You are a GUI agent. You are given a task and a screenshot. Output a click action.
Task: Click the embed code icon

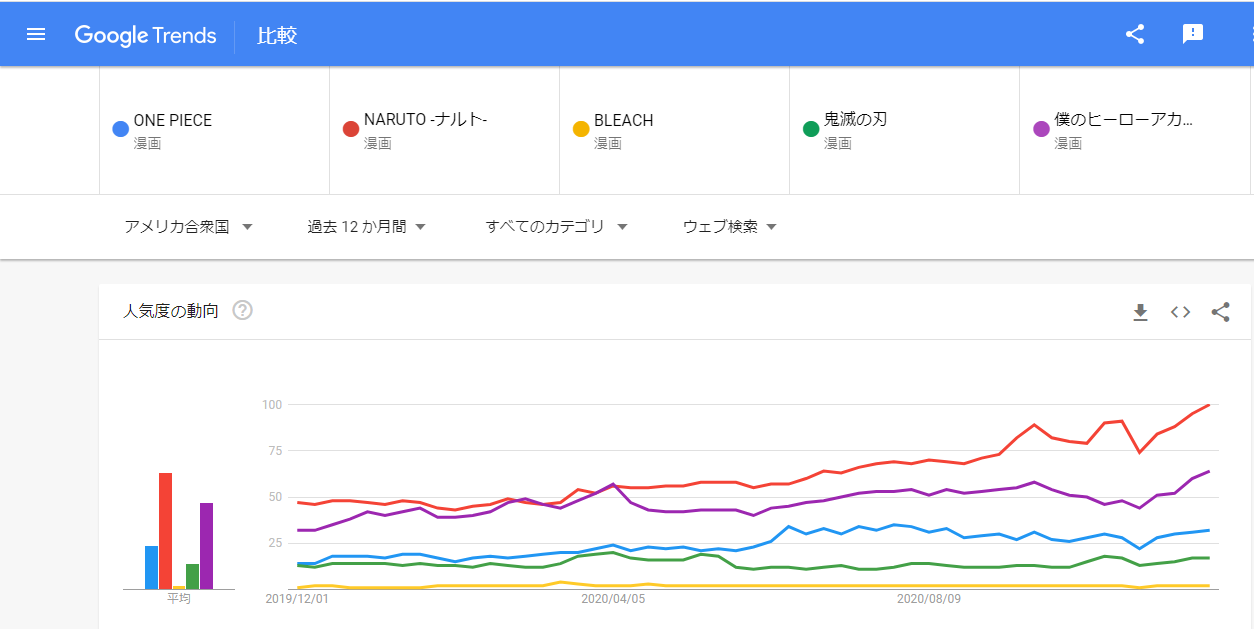(x=1180, y=312)
